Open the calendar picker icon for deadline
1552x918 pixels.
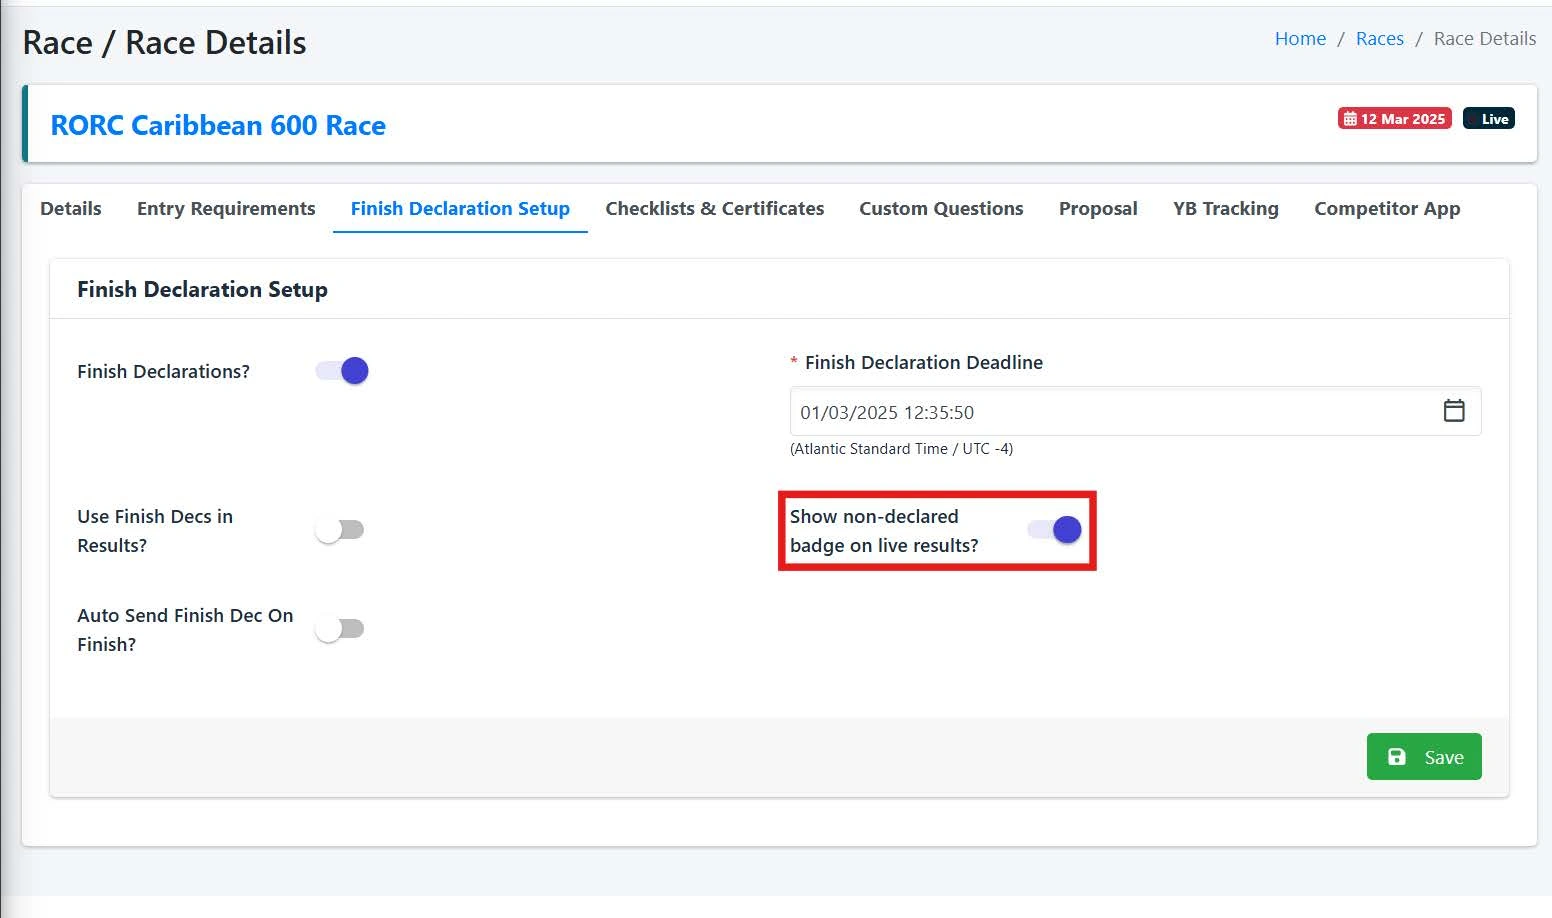coord(1454,411)
